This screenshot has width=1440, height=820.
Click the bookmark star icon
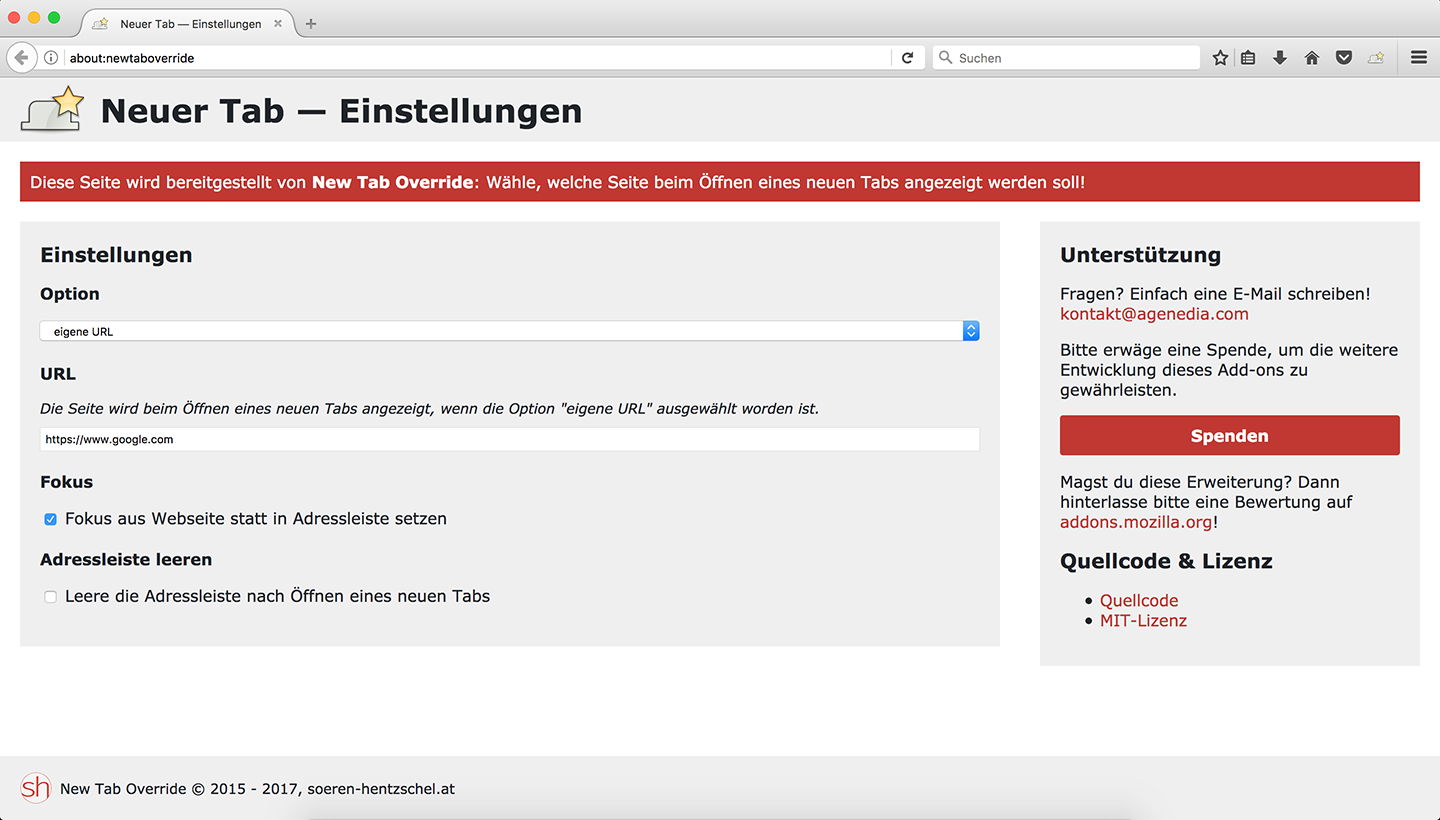tap(1220, 58)
